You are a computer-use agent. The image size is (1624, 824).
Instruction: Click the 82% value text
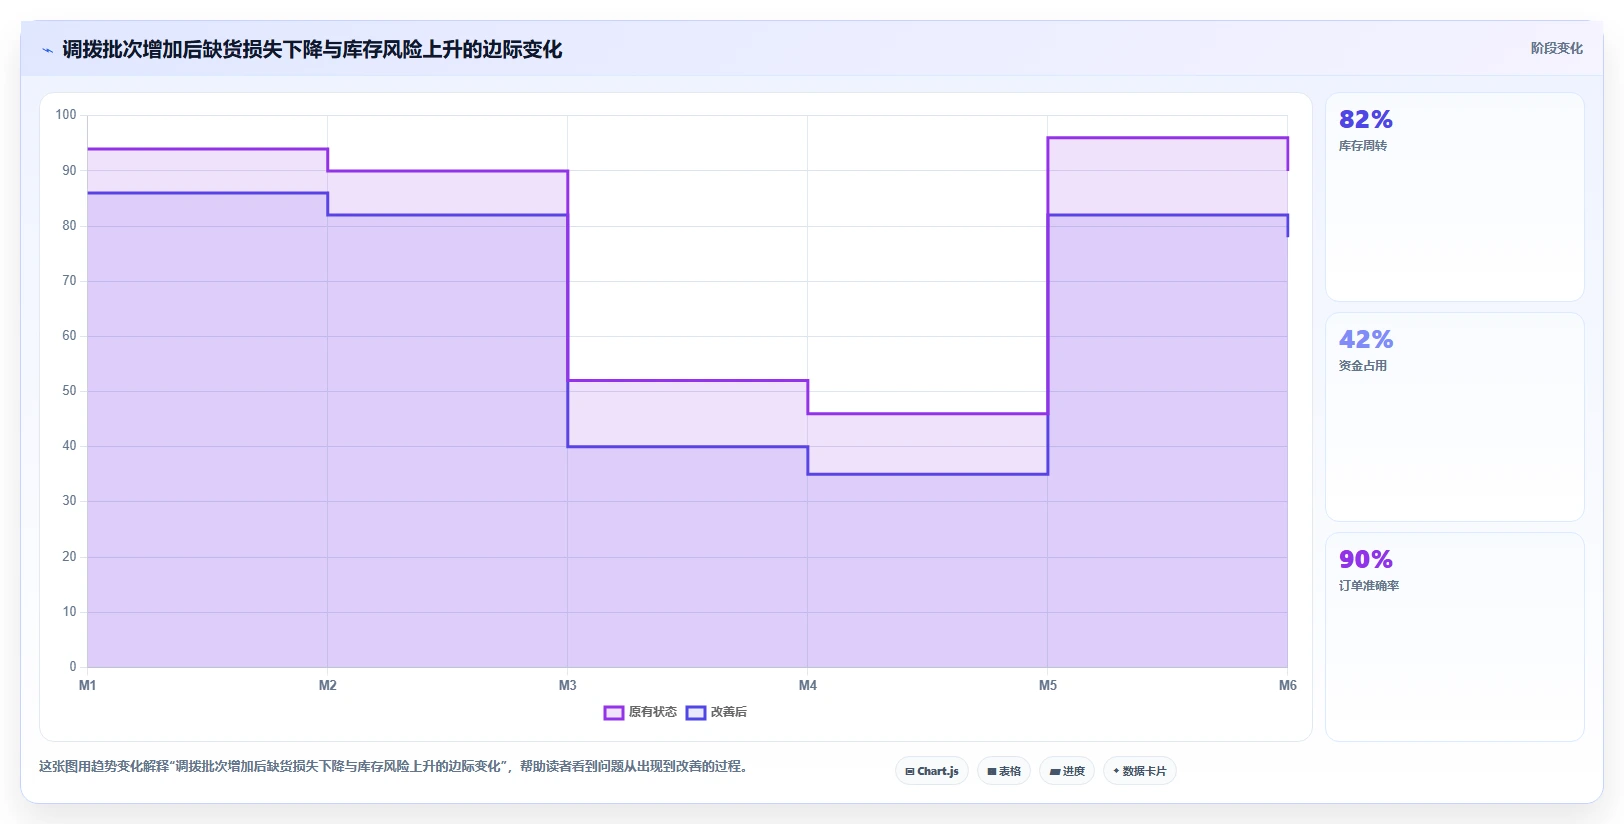coord(1366,120)
